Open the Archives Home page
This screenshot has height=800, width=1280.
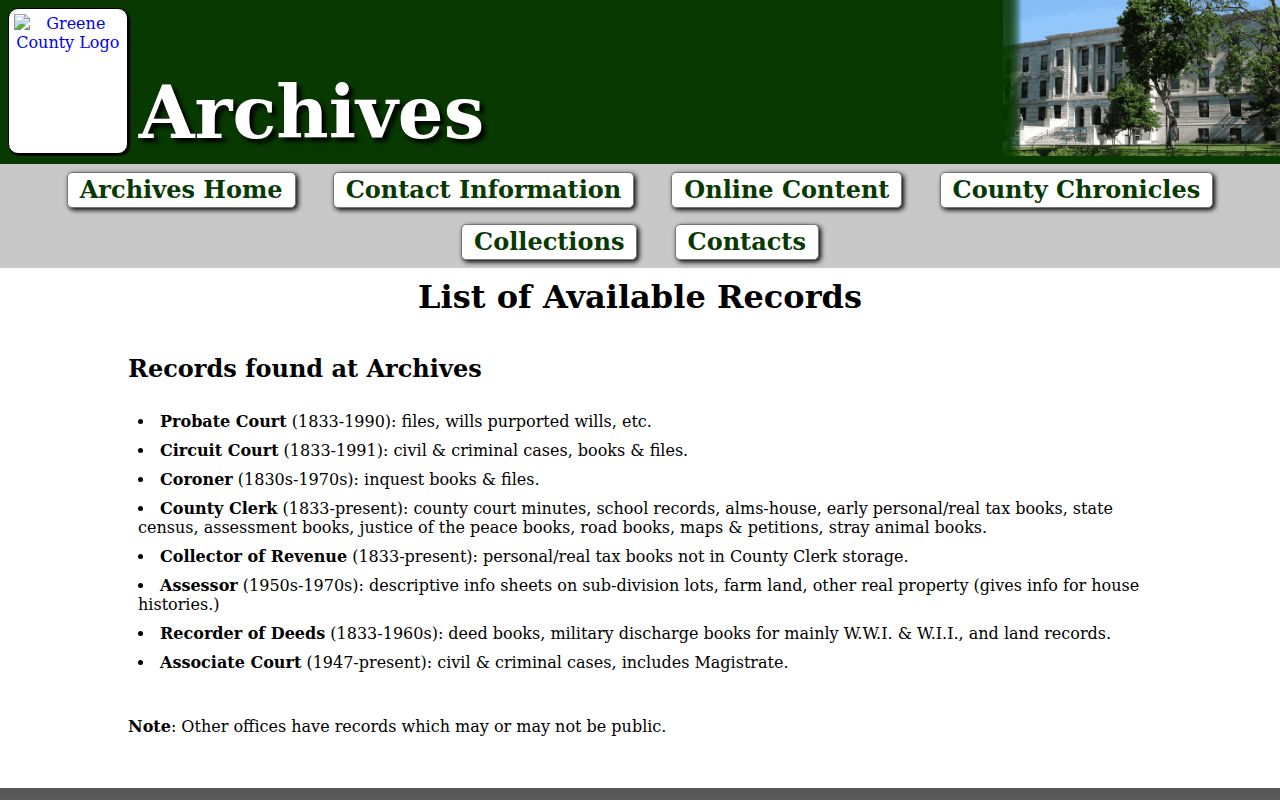click(181, 190)
